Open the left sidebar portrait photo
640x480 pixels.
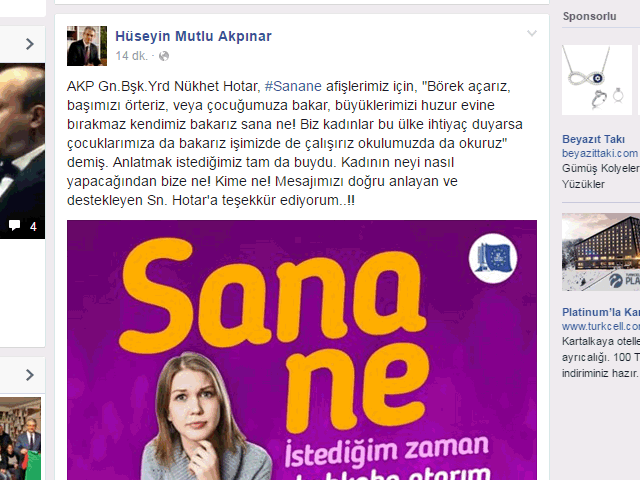(x=22, y=151)
